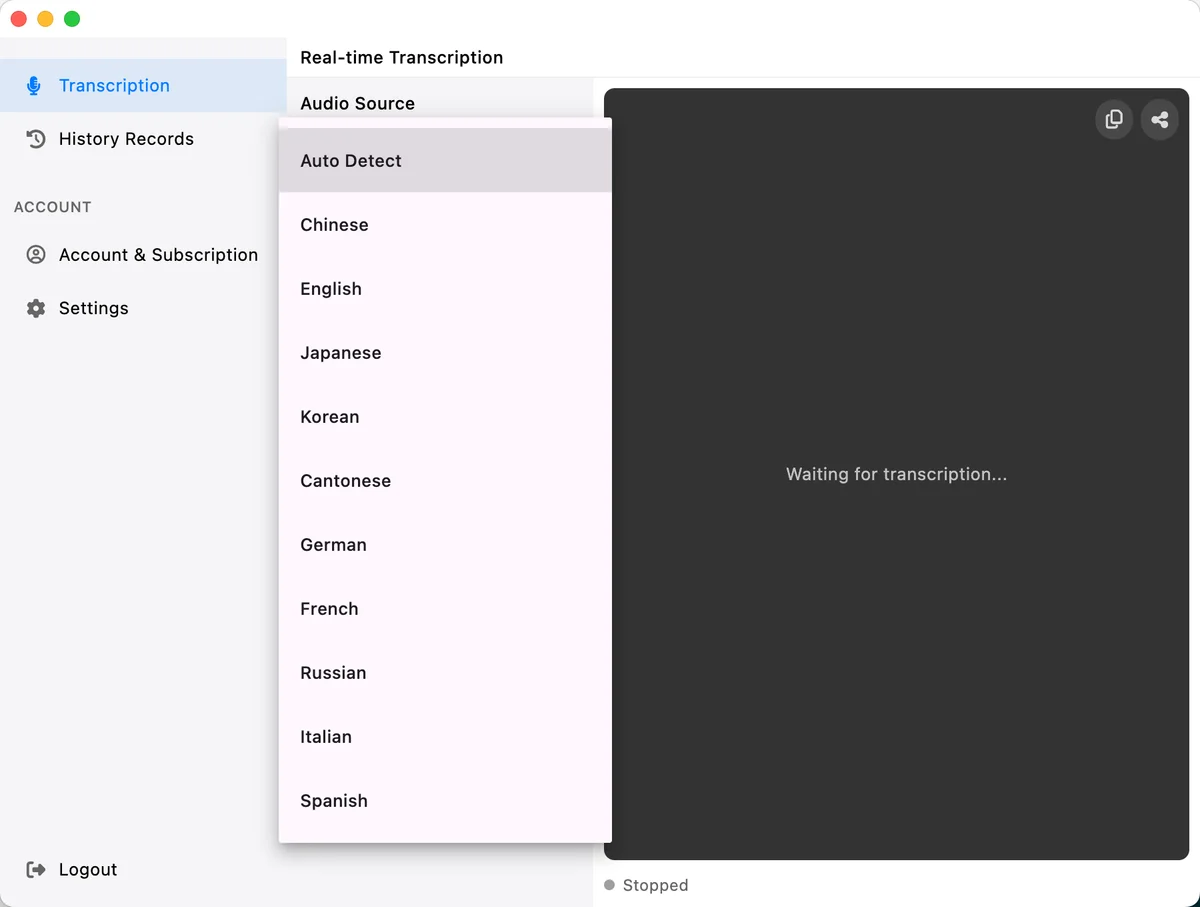Pick Japanese from the language options

coord(340,352)
